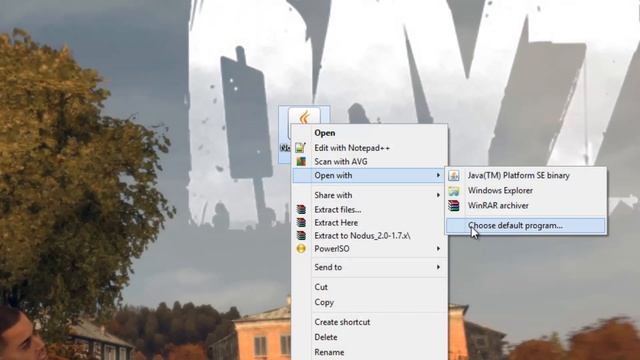Screen dimensions: 640x360
Task: Expand the Send to arrow
Action: 438,267
